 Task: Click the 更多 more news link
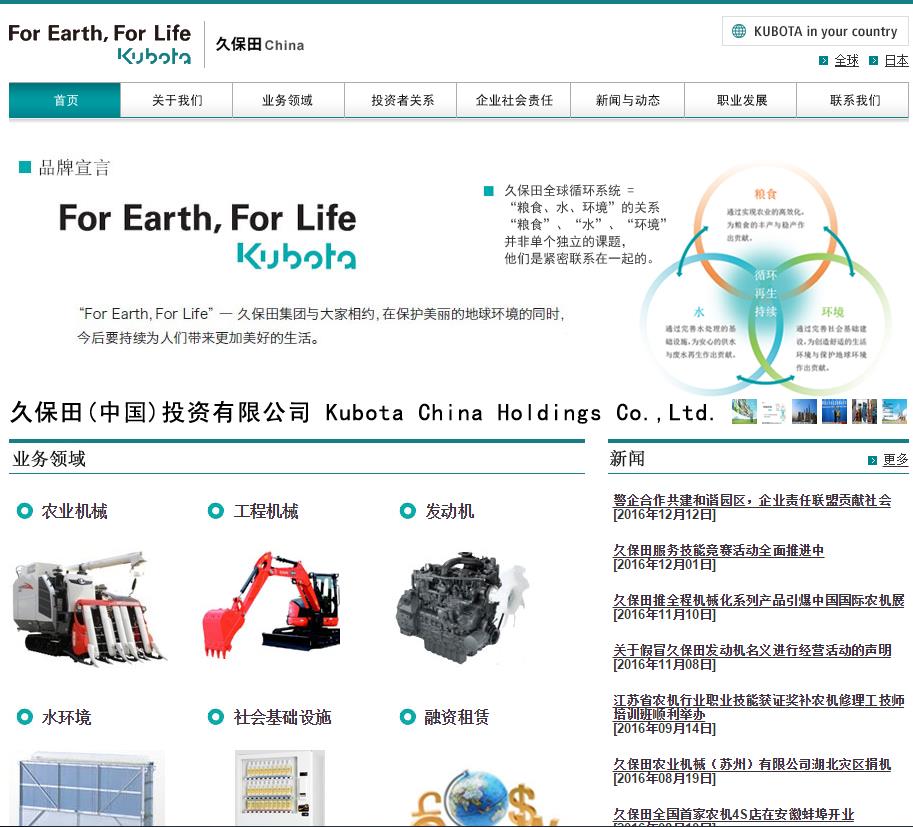pyautogui.click(x=896, y=460)
